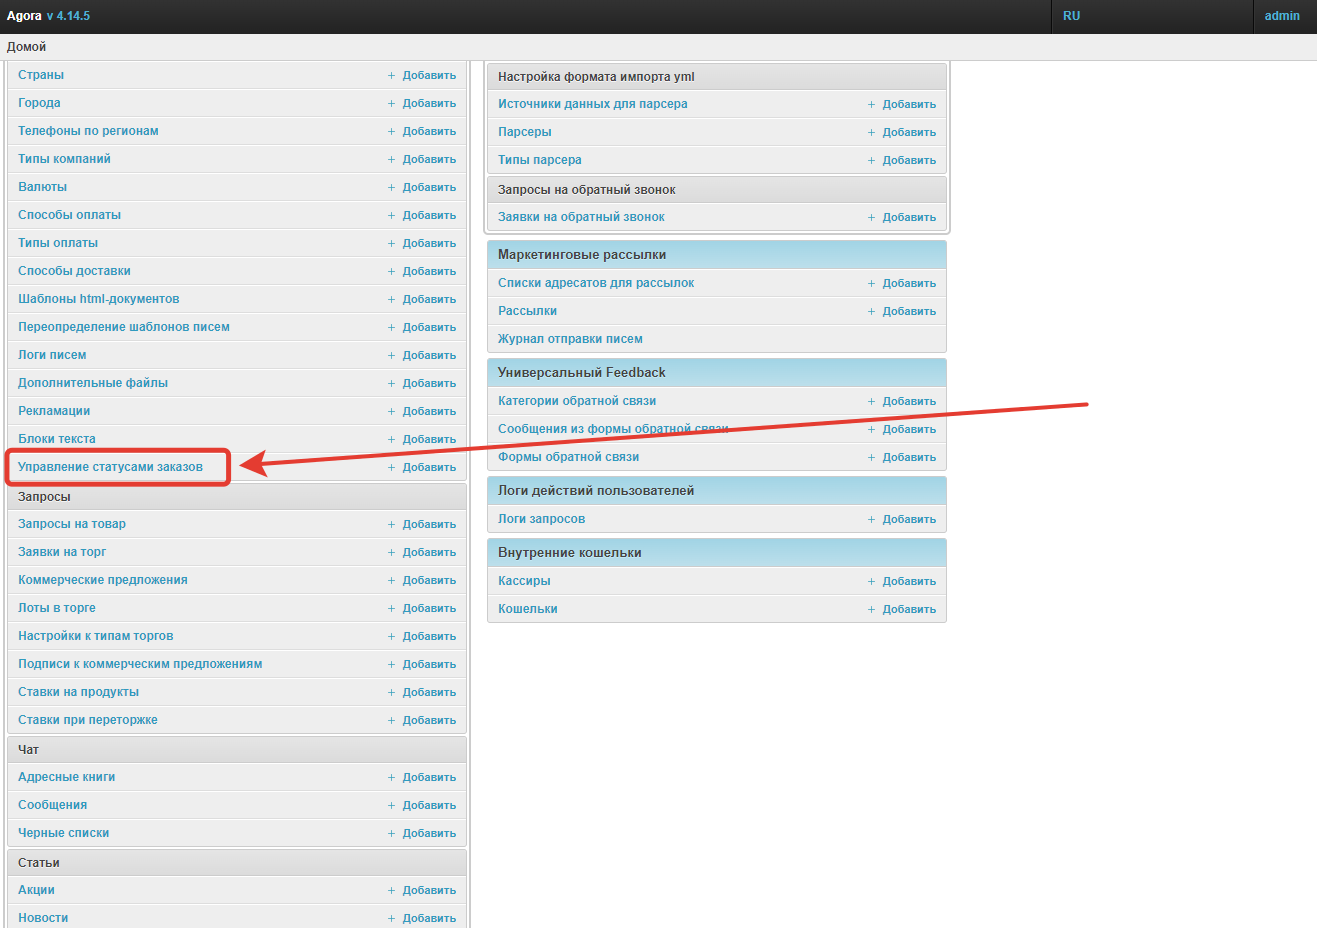The width and height of the screenshot is (1317, 928).
Task: Click Добавить next to Кассиры
Action: click(x=909, y=581)
